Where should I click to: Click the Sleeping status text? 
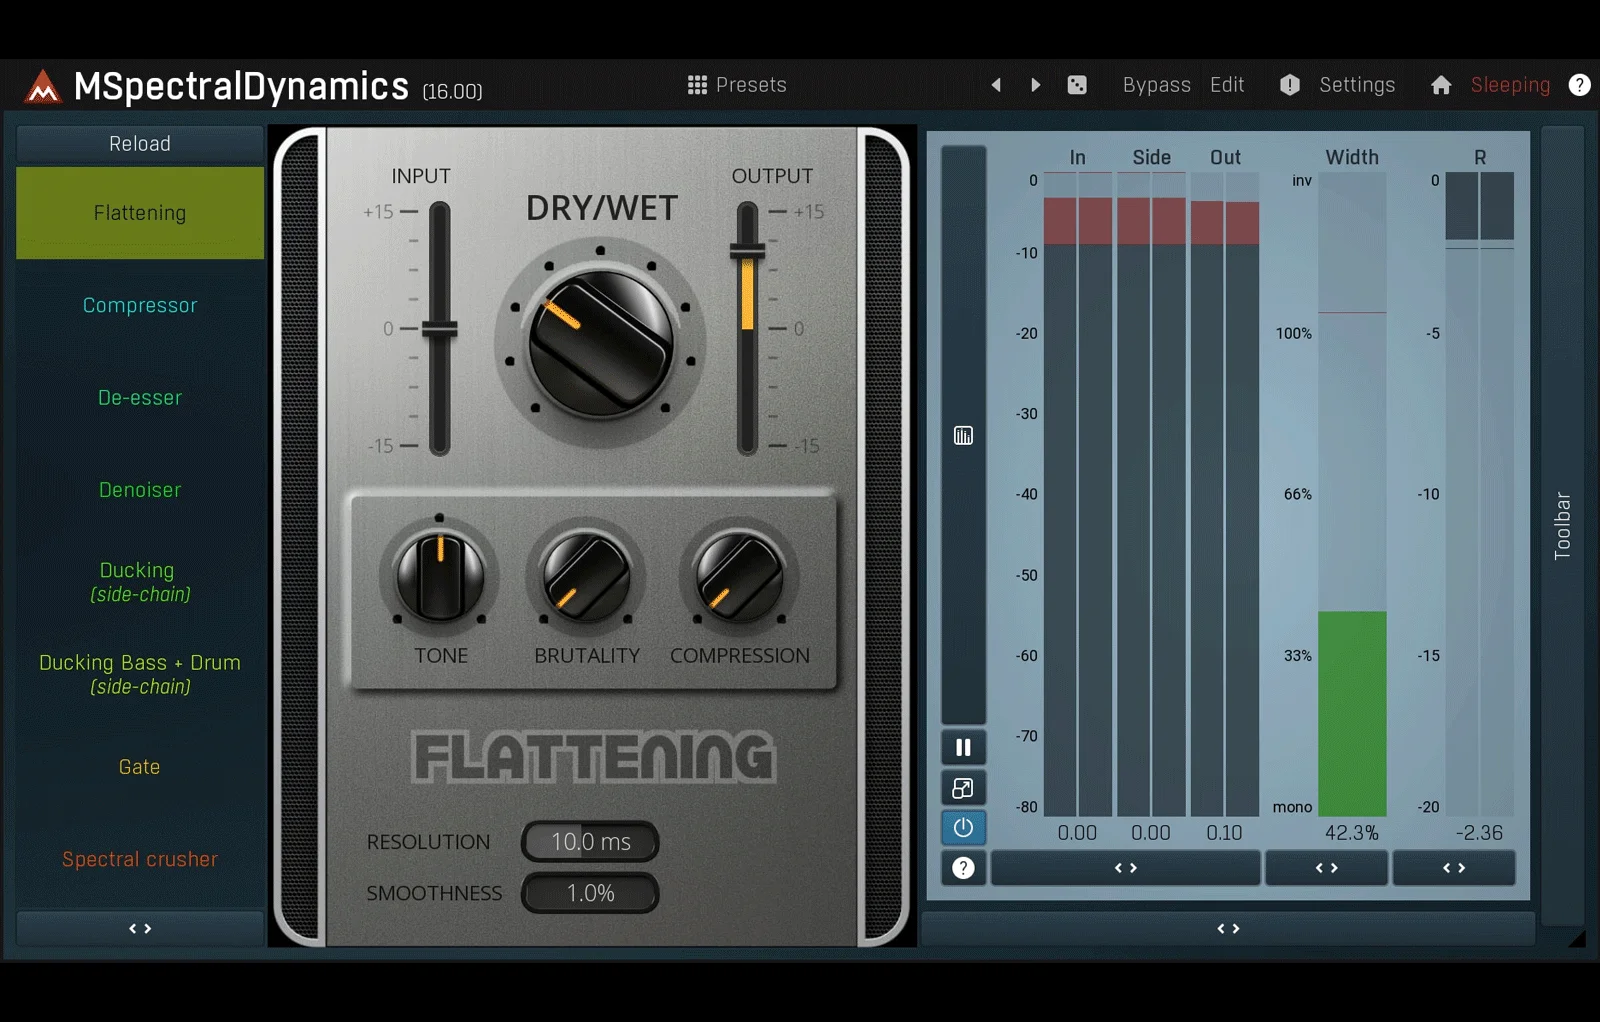coord(1510,85)
